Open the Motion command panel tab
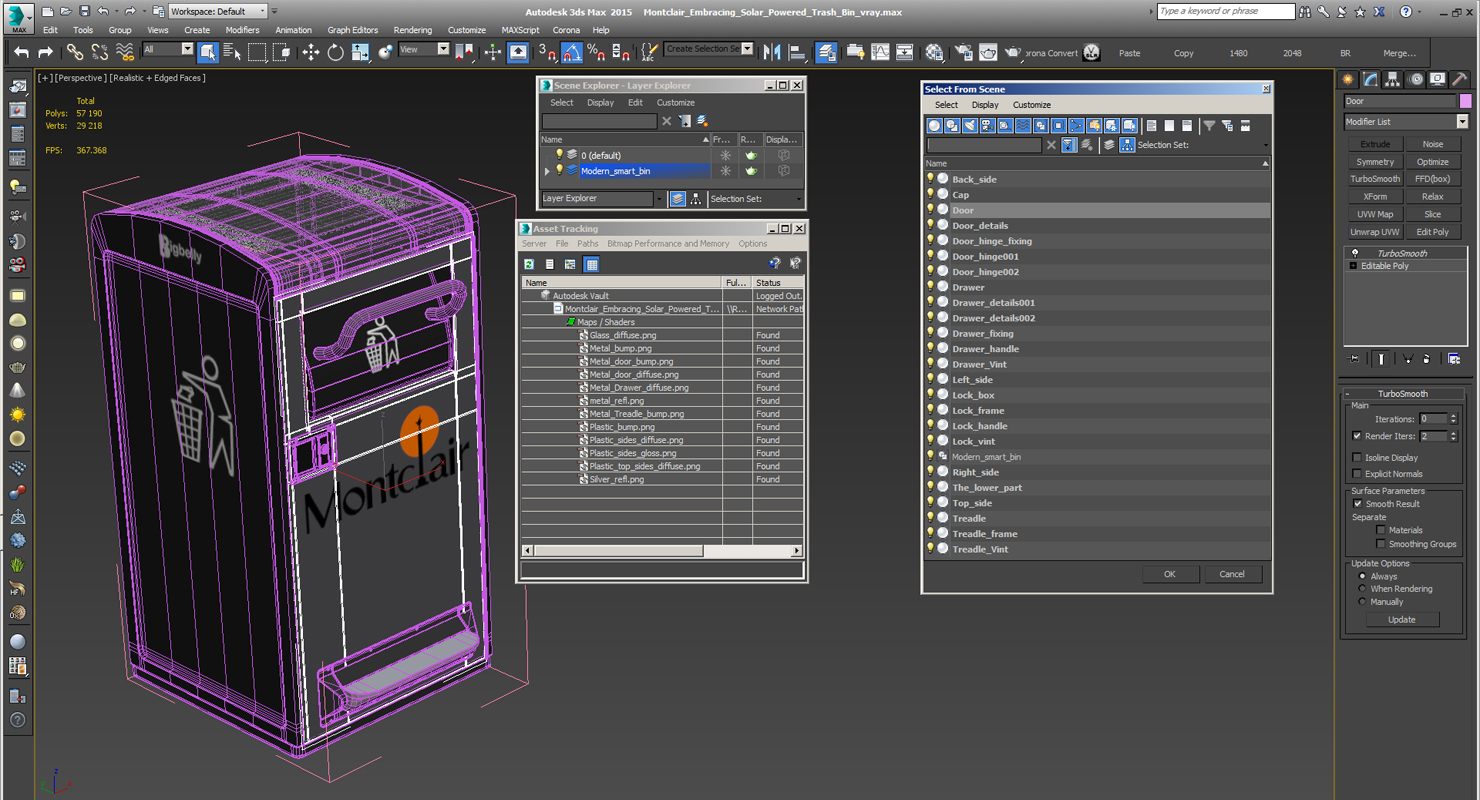 coord(1416,79)
